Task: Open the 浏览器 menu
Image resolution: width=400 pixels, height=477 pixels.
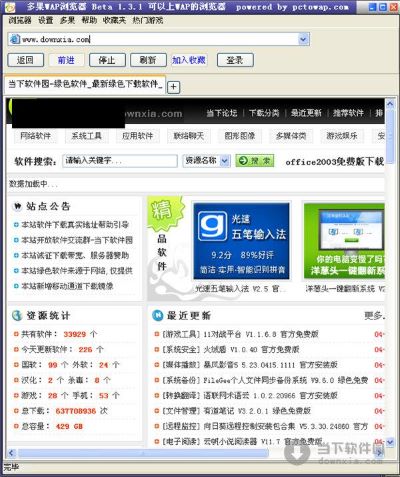Action: click(20, 21)
